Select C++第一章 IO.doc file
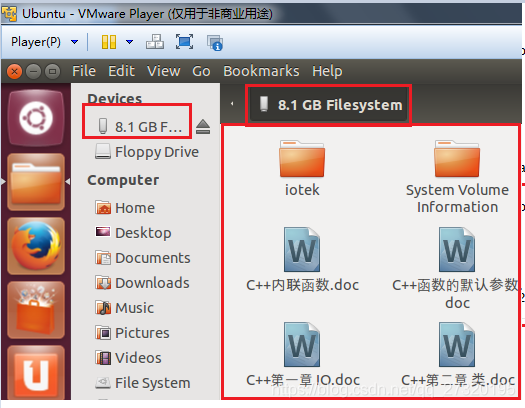Screen dimensions: 525x408 point(302,354)
